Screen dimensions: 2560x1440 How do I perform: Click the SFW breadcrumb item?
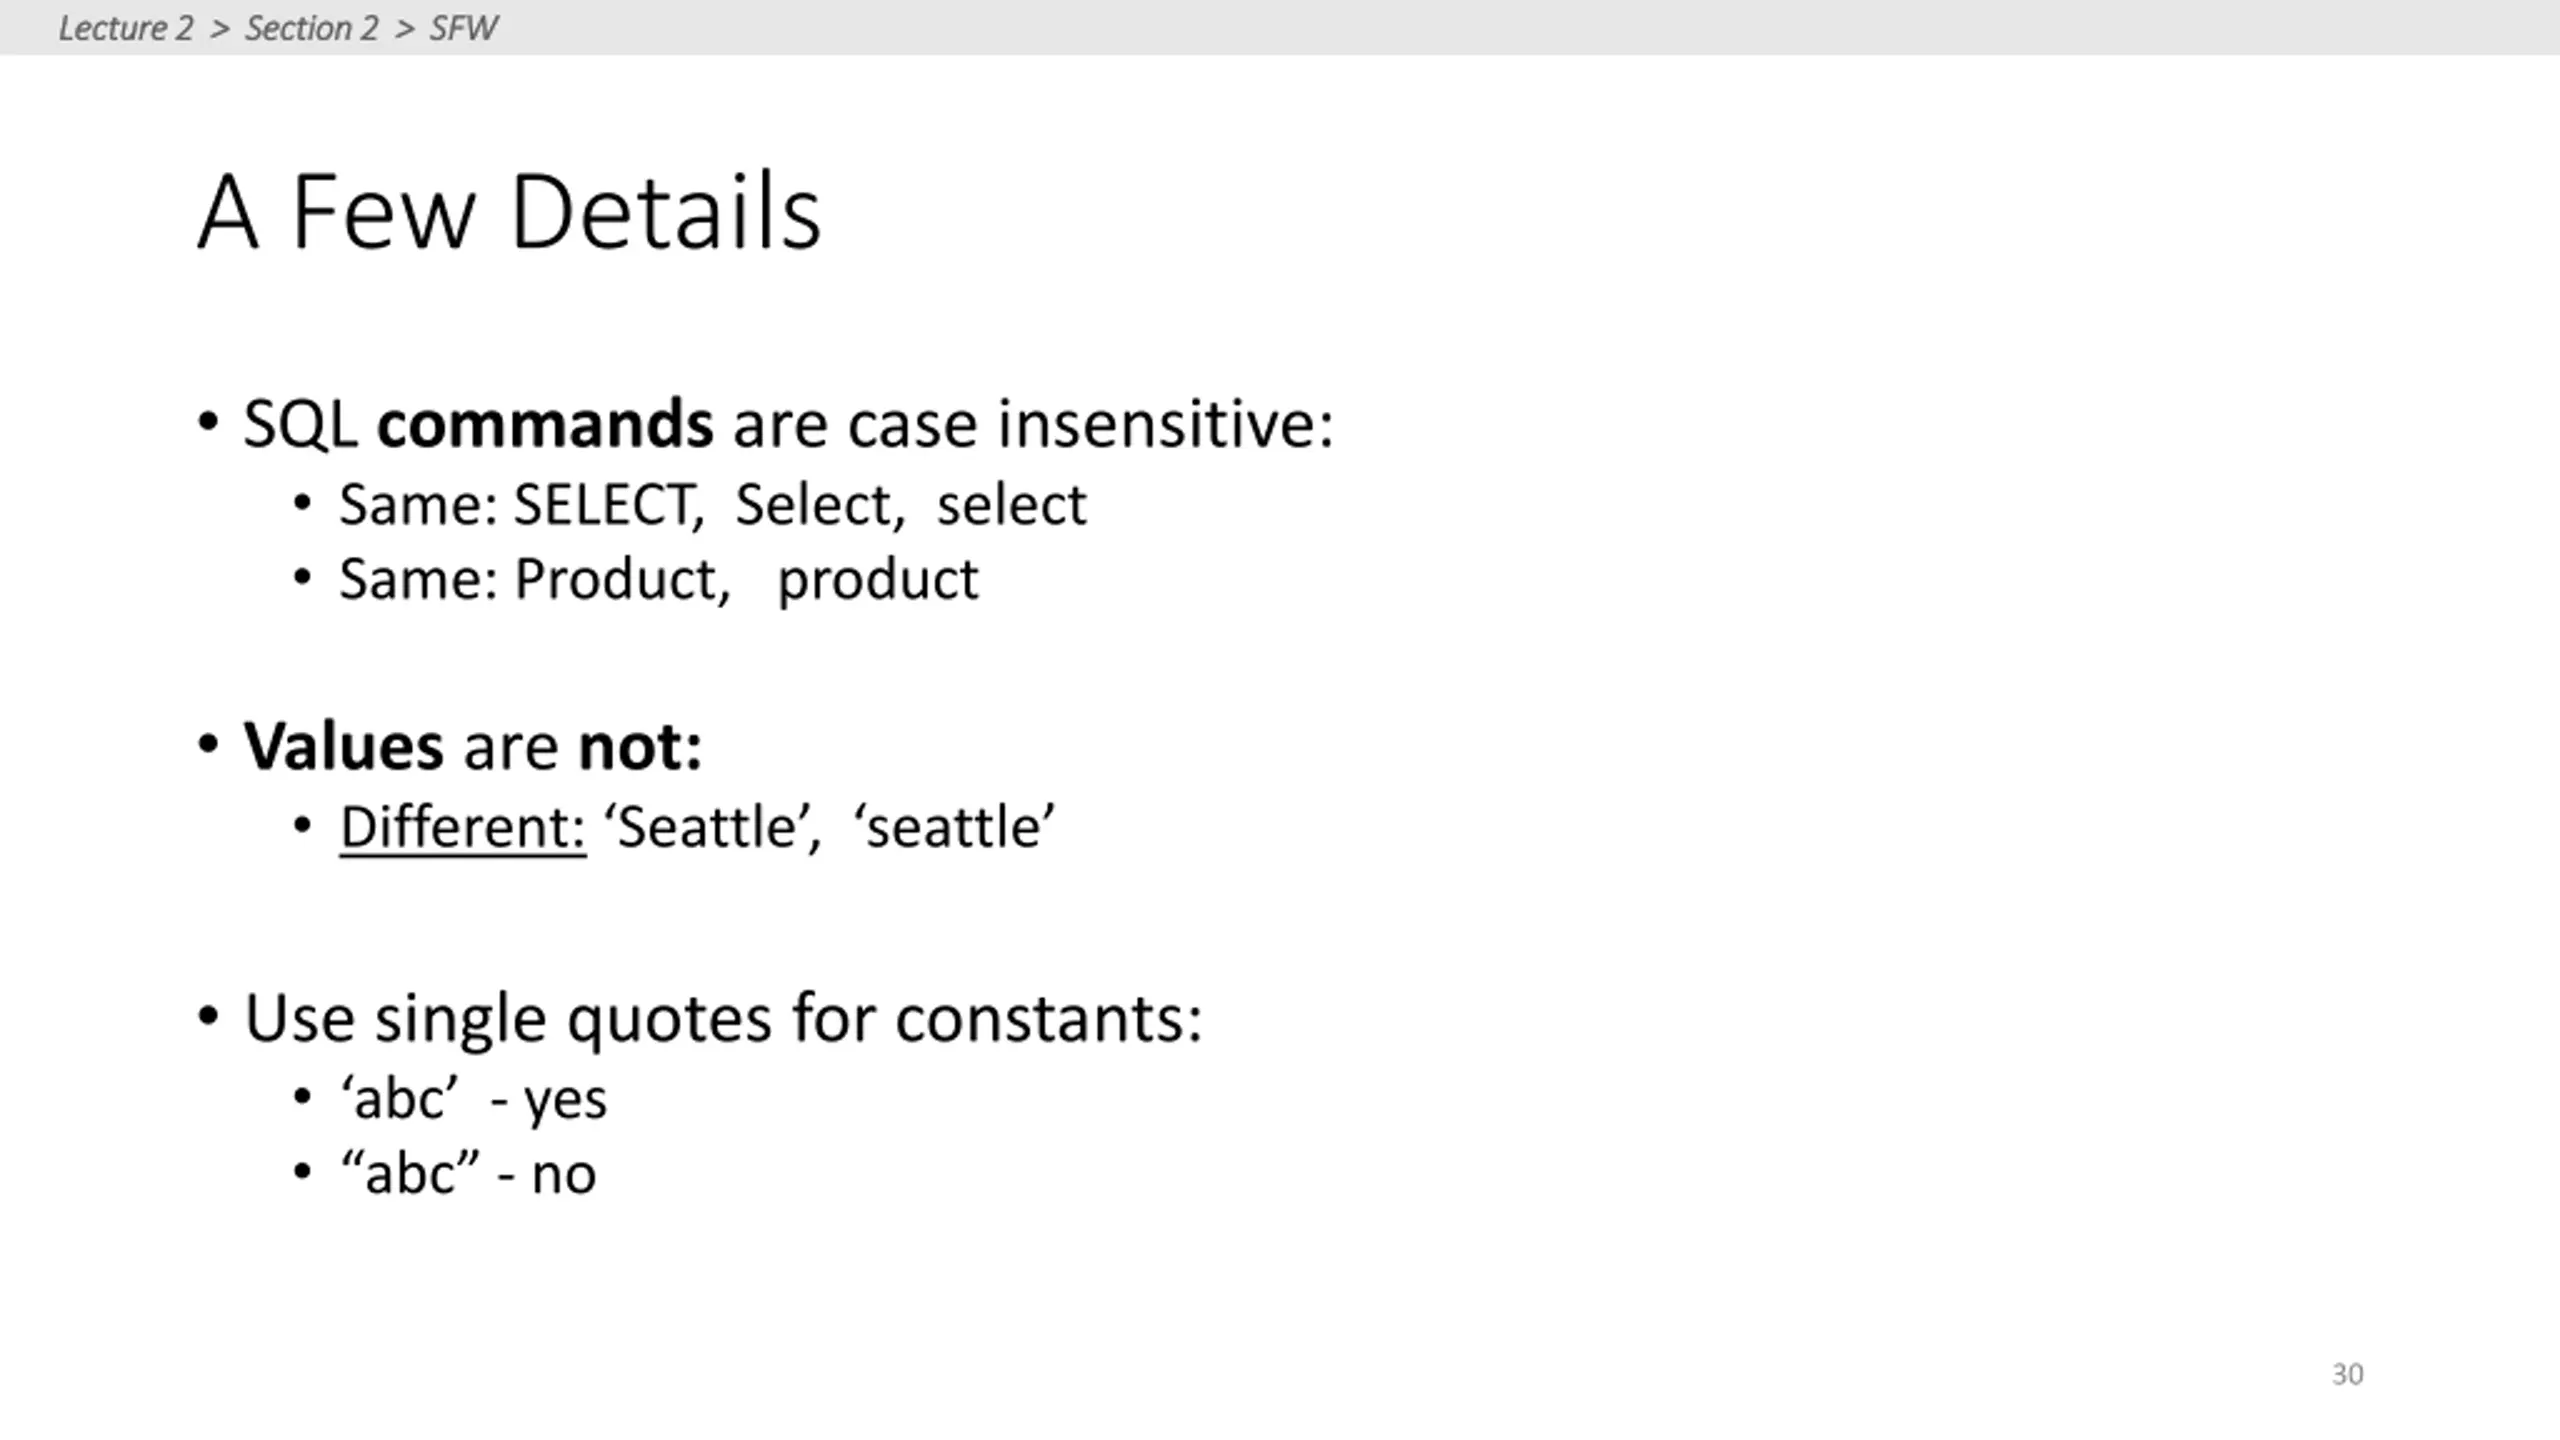coord(463,28)
